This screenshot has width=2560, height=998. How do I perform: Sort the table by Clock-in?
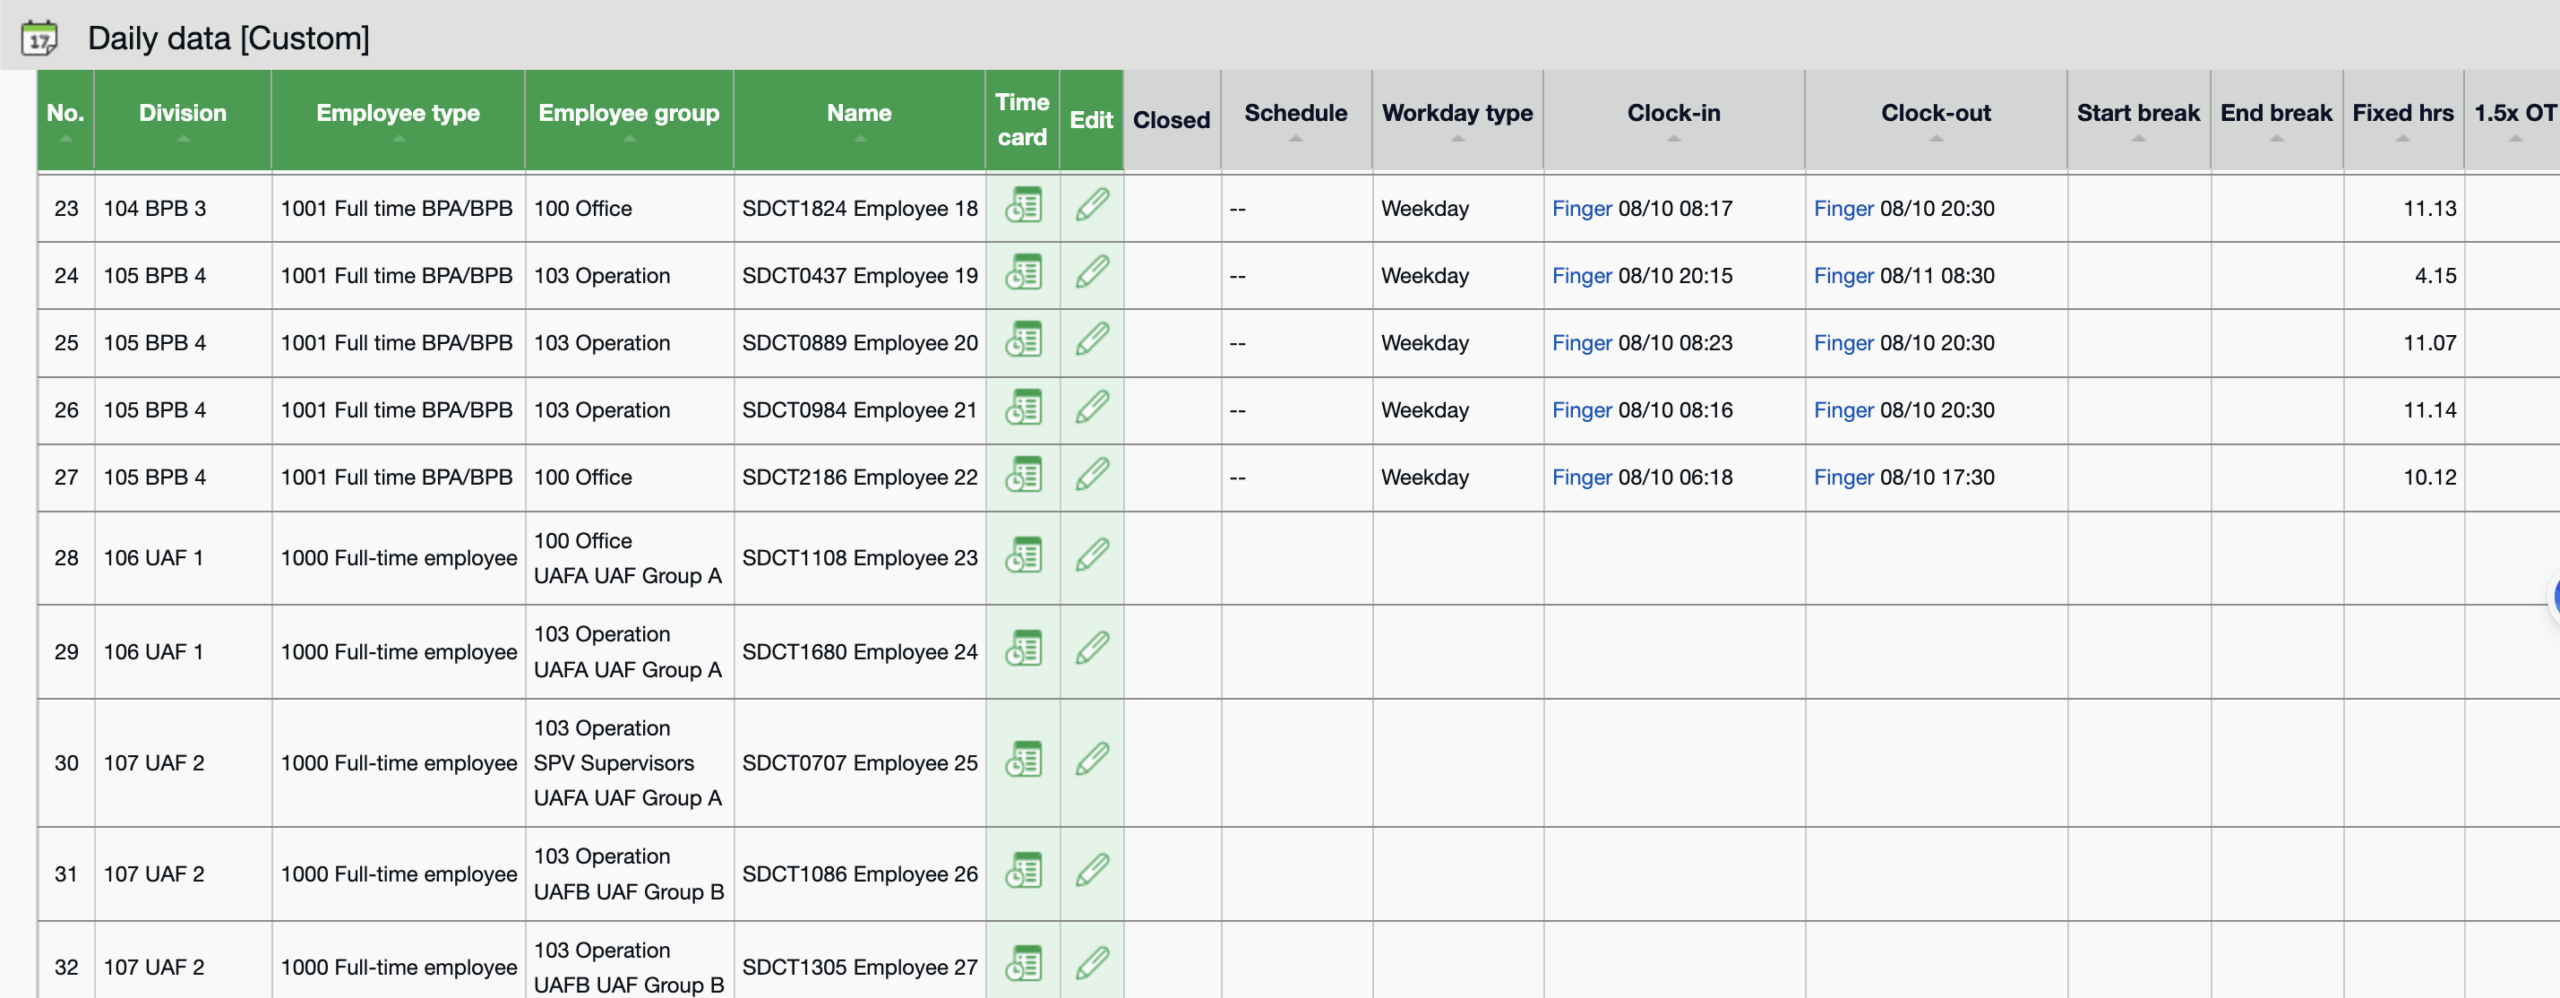click(x=1673, y=114)
